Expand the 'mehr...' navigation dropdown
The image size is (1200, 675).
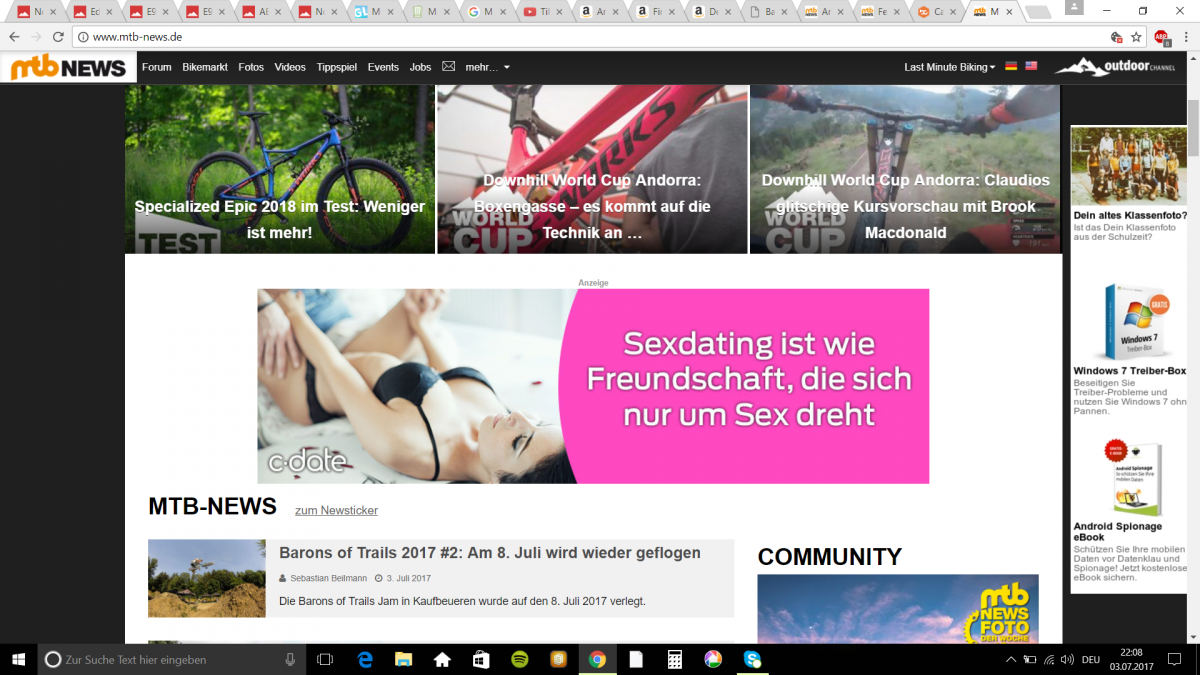488,67
